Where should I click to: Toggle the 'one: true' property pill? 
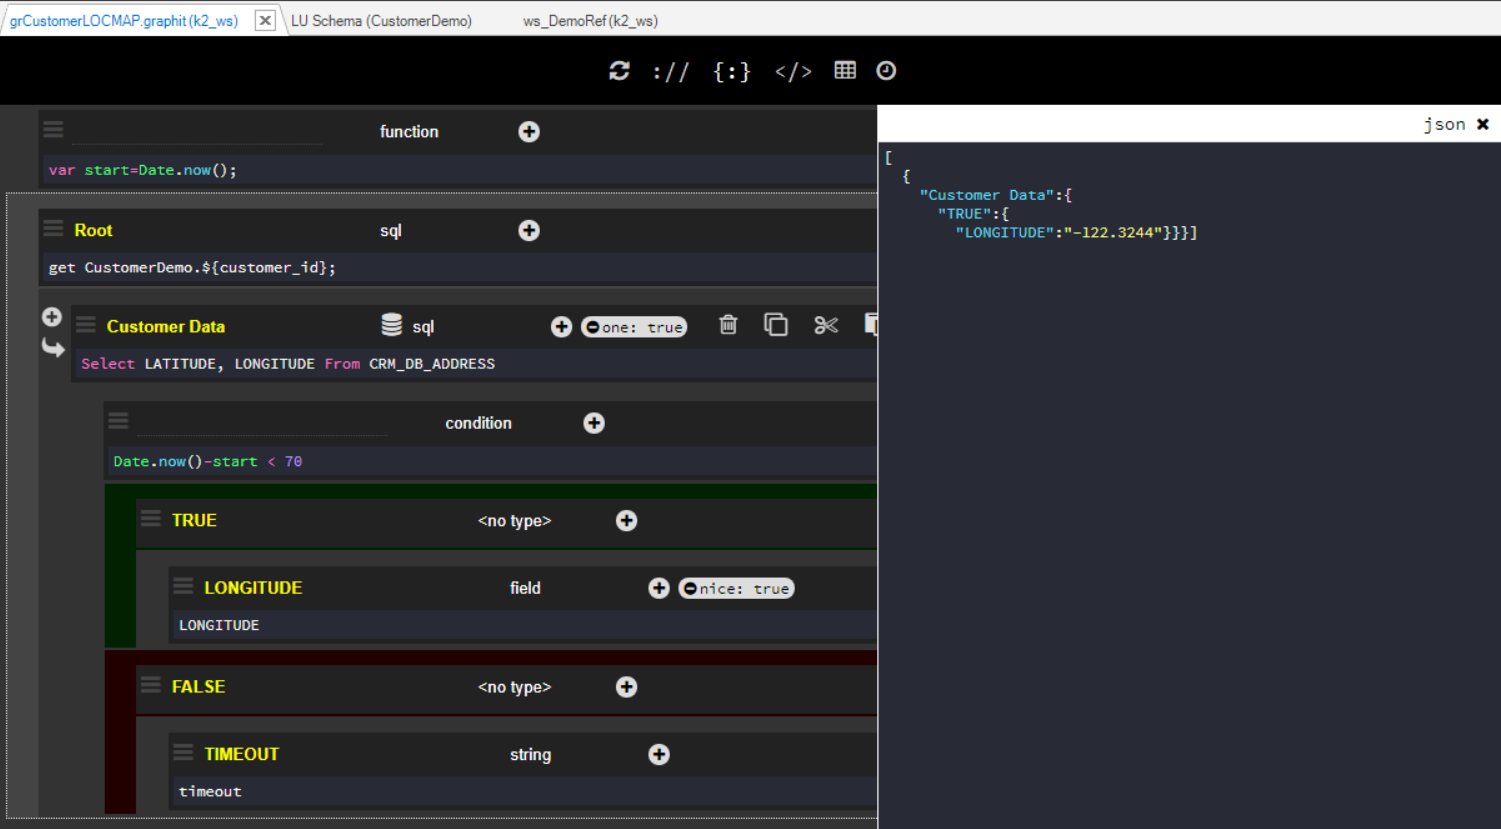[633, 326]
